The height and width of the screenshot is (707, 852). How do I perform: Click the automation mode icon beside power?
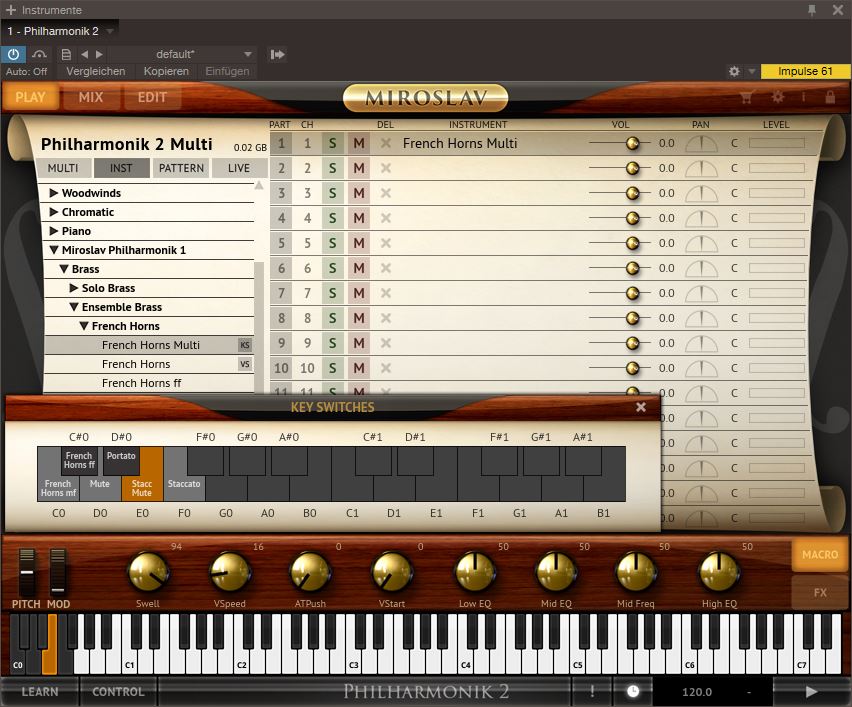pos(39,54)
